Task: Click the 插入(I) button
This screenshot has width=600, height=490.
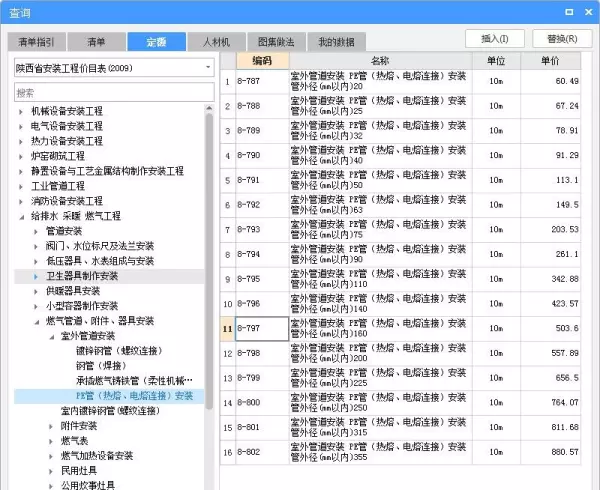Action: (495, 39)
